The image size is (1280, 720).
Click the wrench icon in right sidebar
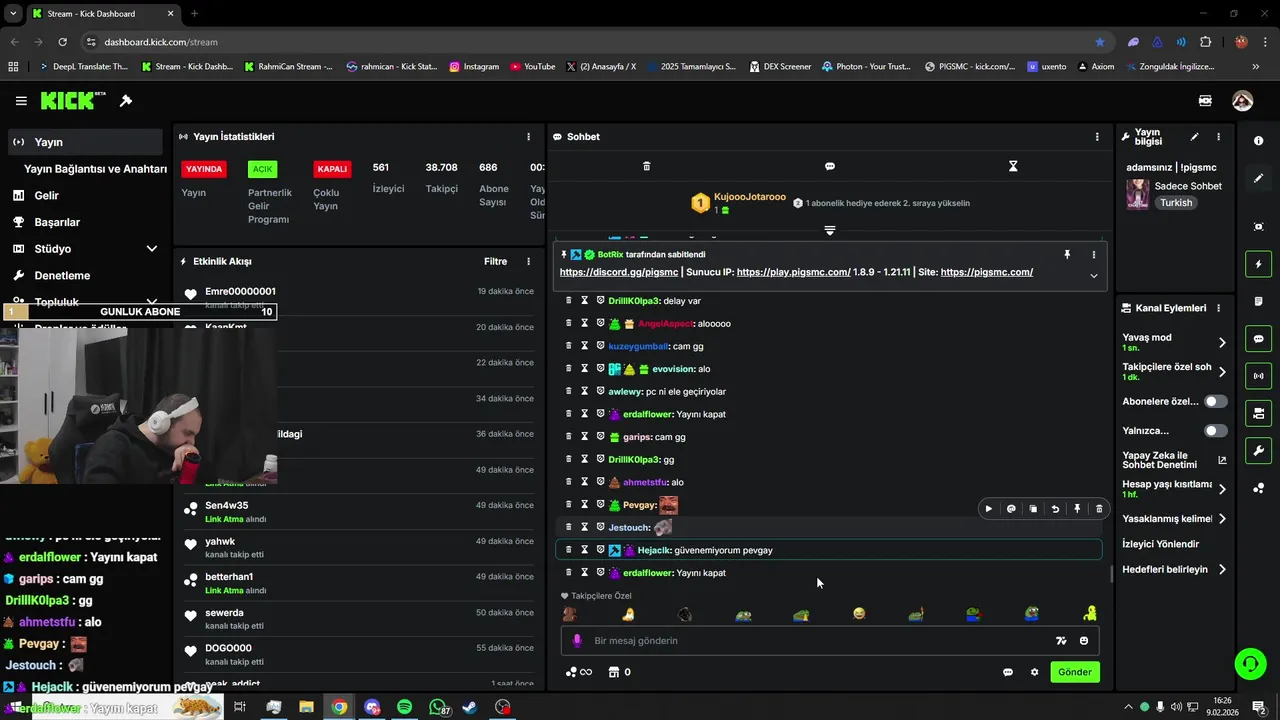pyautogui.click(x=1258, y=451)
